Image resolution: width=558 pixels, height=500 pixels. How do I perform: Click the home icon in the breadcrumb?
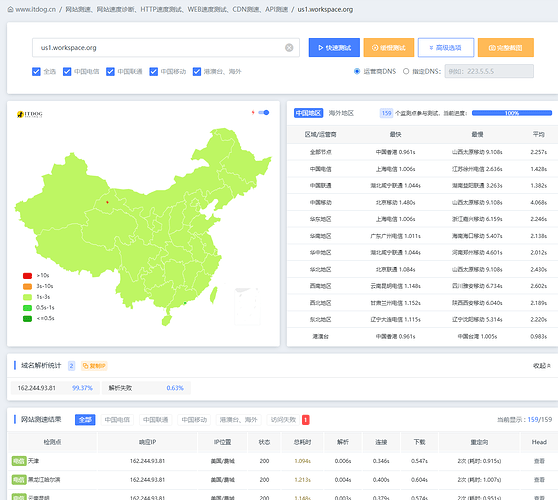click(11, 10)
